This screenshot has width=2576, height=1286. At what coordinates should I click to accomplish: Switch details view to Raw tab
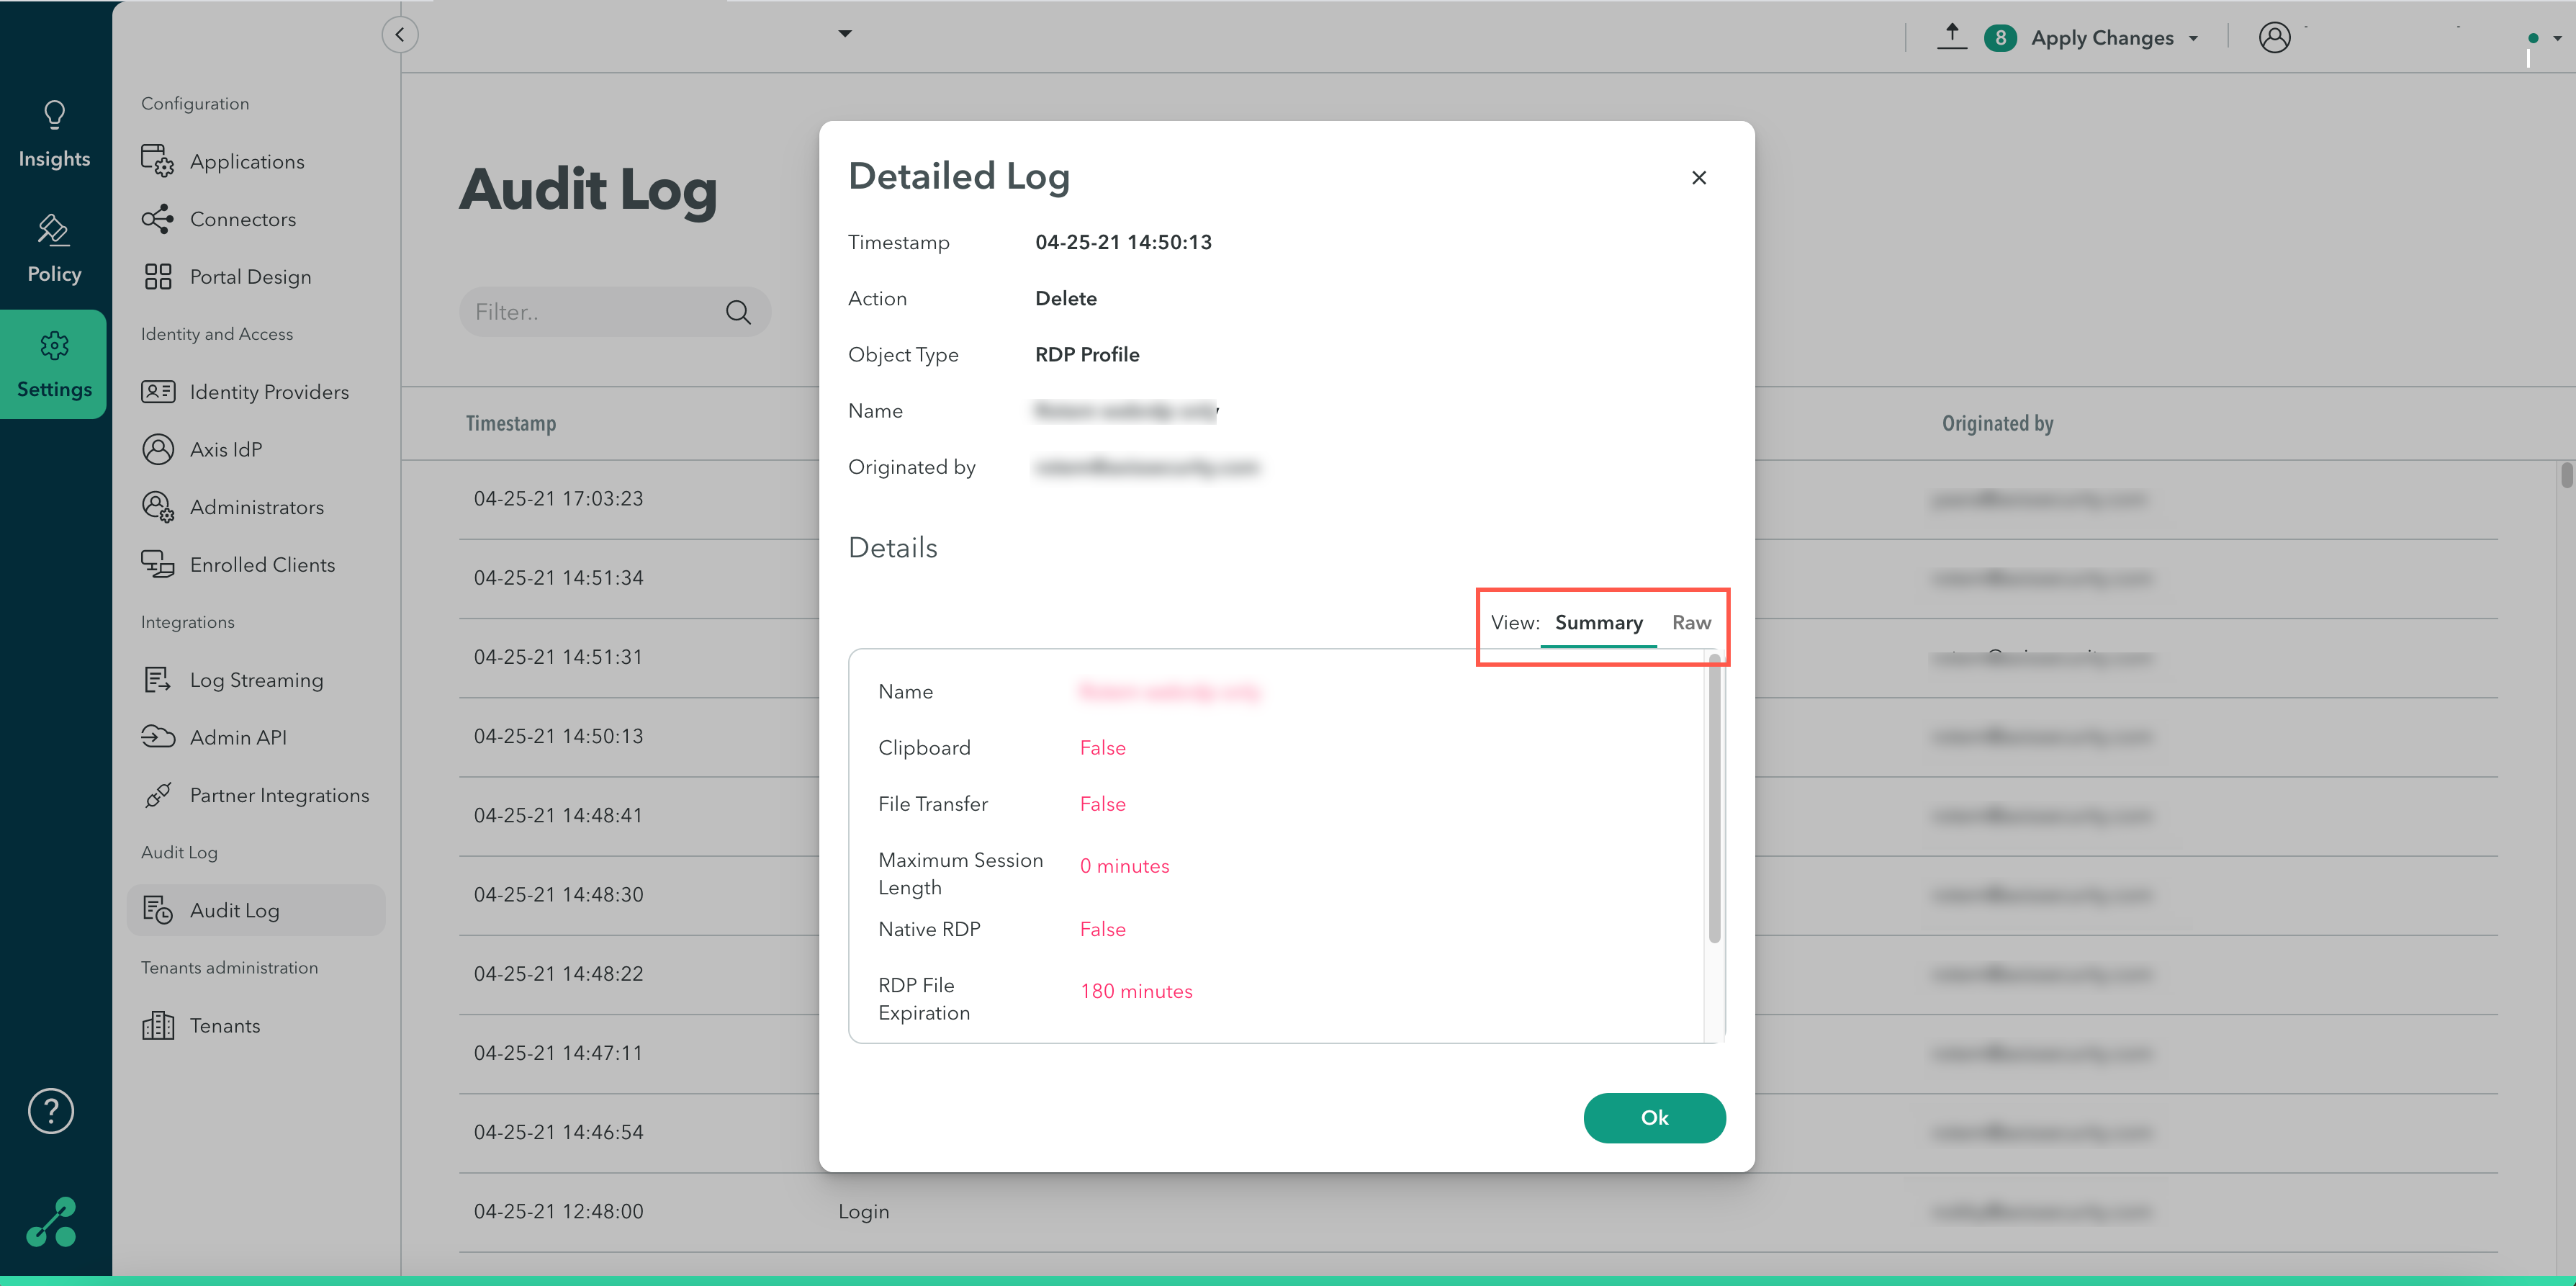tap(1691, 623)
